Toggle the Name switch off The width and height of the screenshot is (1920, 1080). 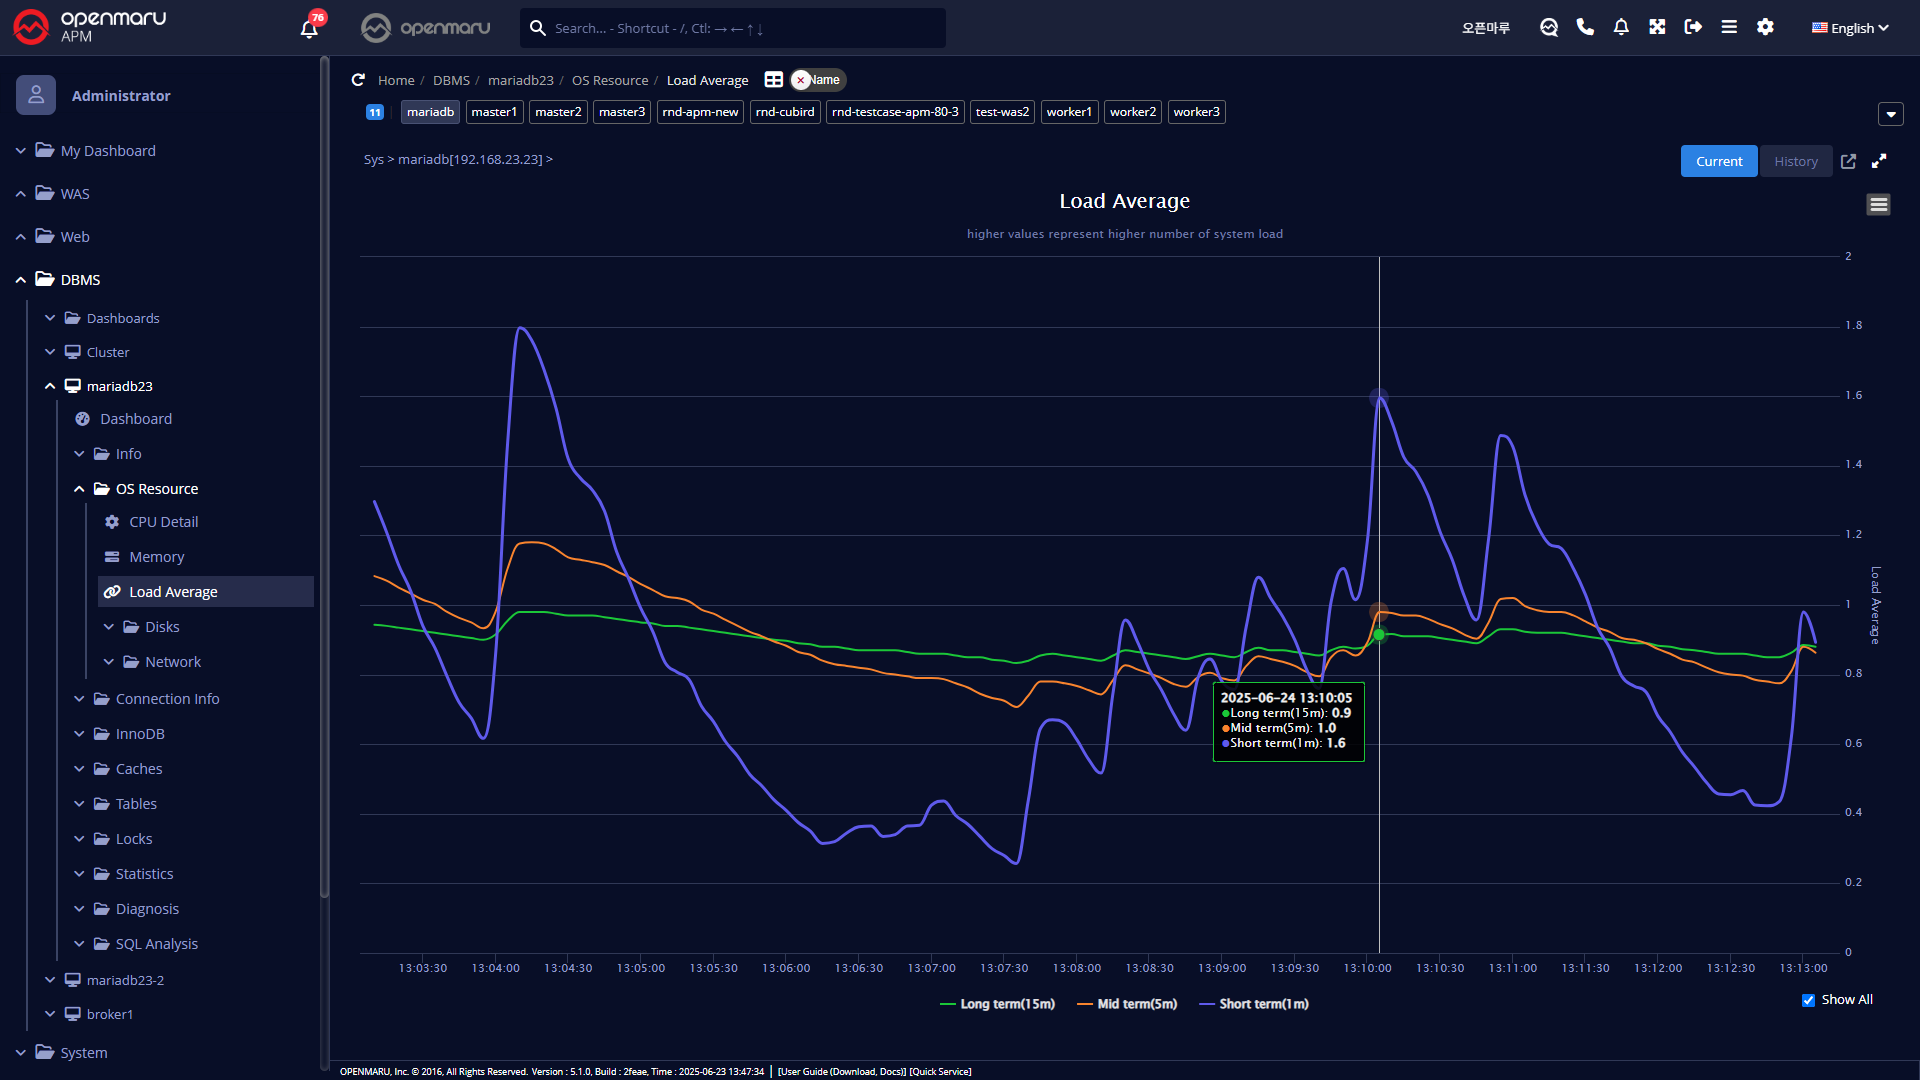coord(818,80)
